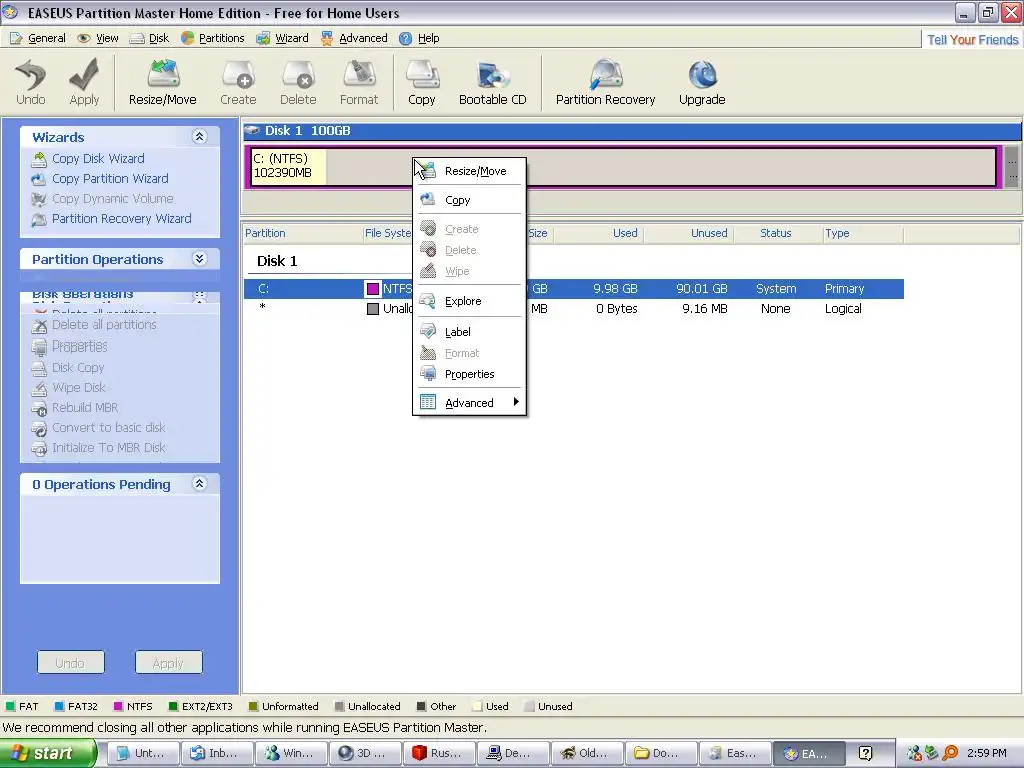Open Partition Recovery Wizard in sidebar
Image resolution: width=1024 pixels, height=768 pixels.
tap(121, 219)
